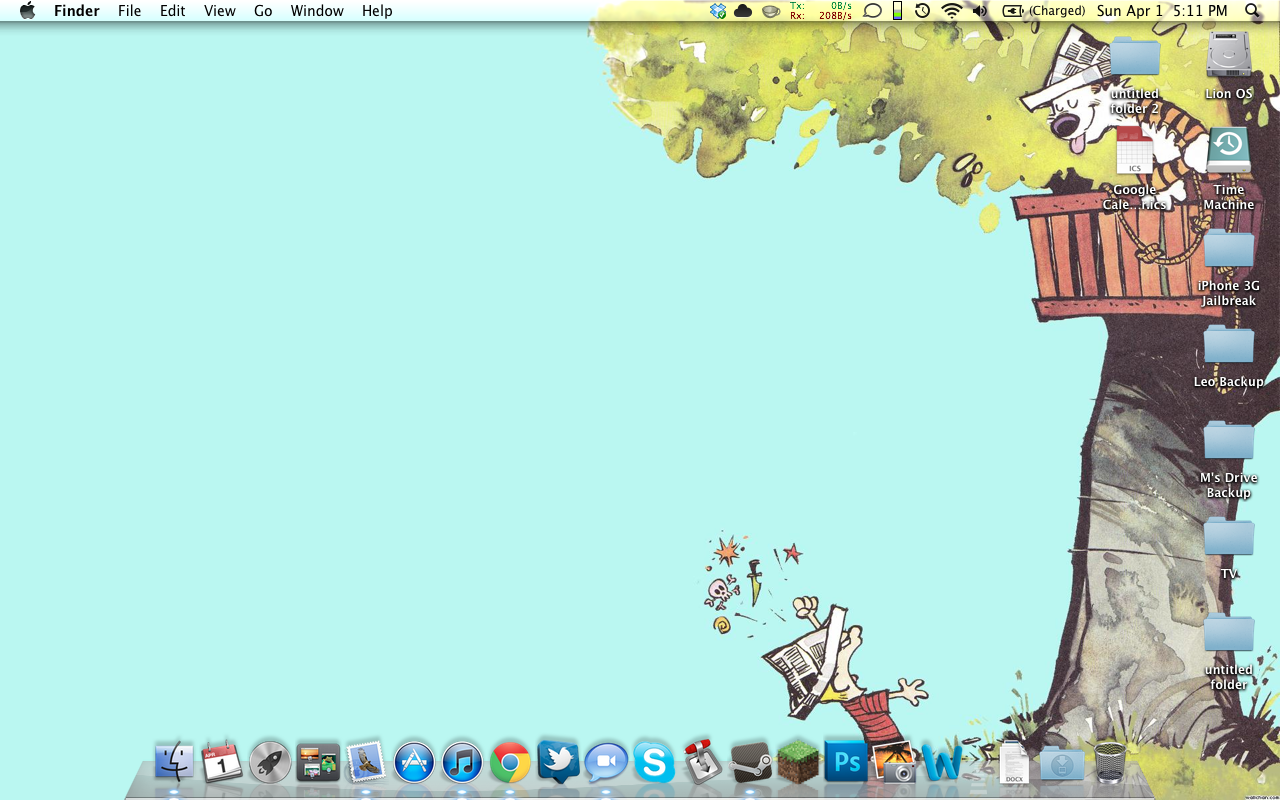Open Finder from the Dock
This screenshot has width=1280, height=800.
coord(174,762)
